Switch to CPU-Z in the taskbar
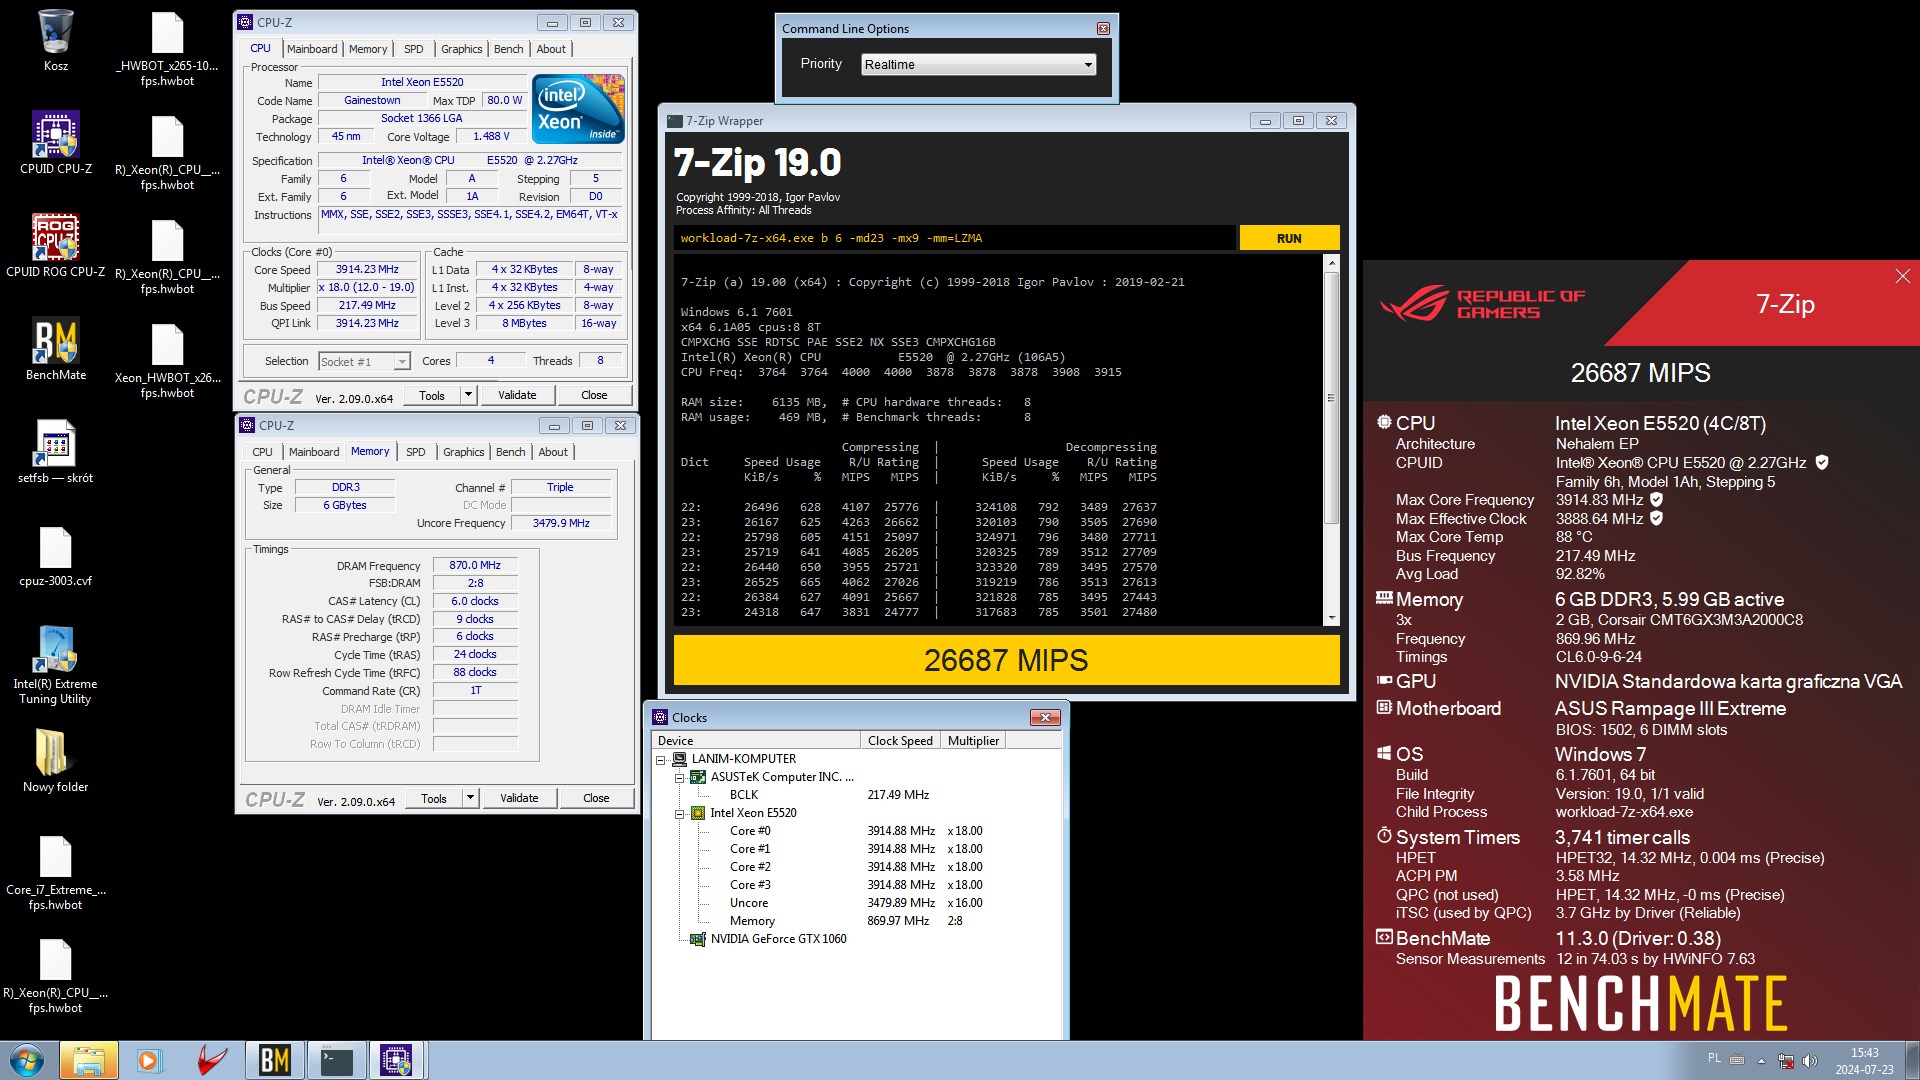 click(x=397, y=1060)
